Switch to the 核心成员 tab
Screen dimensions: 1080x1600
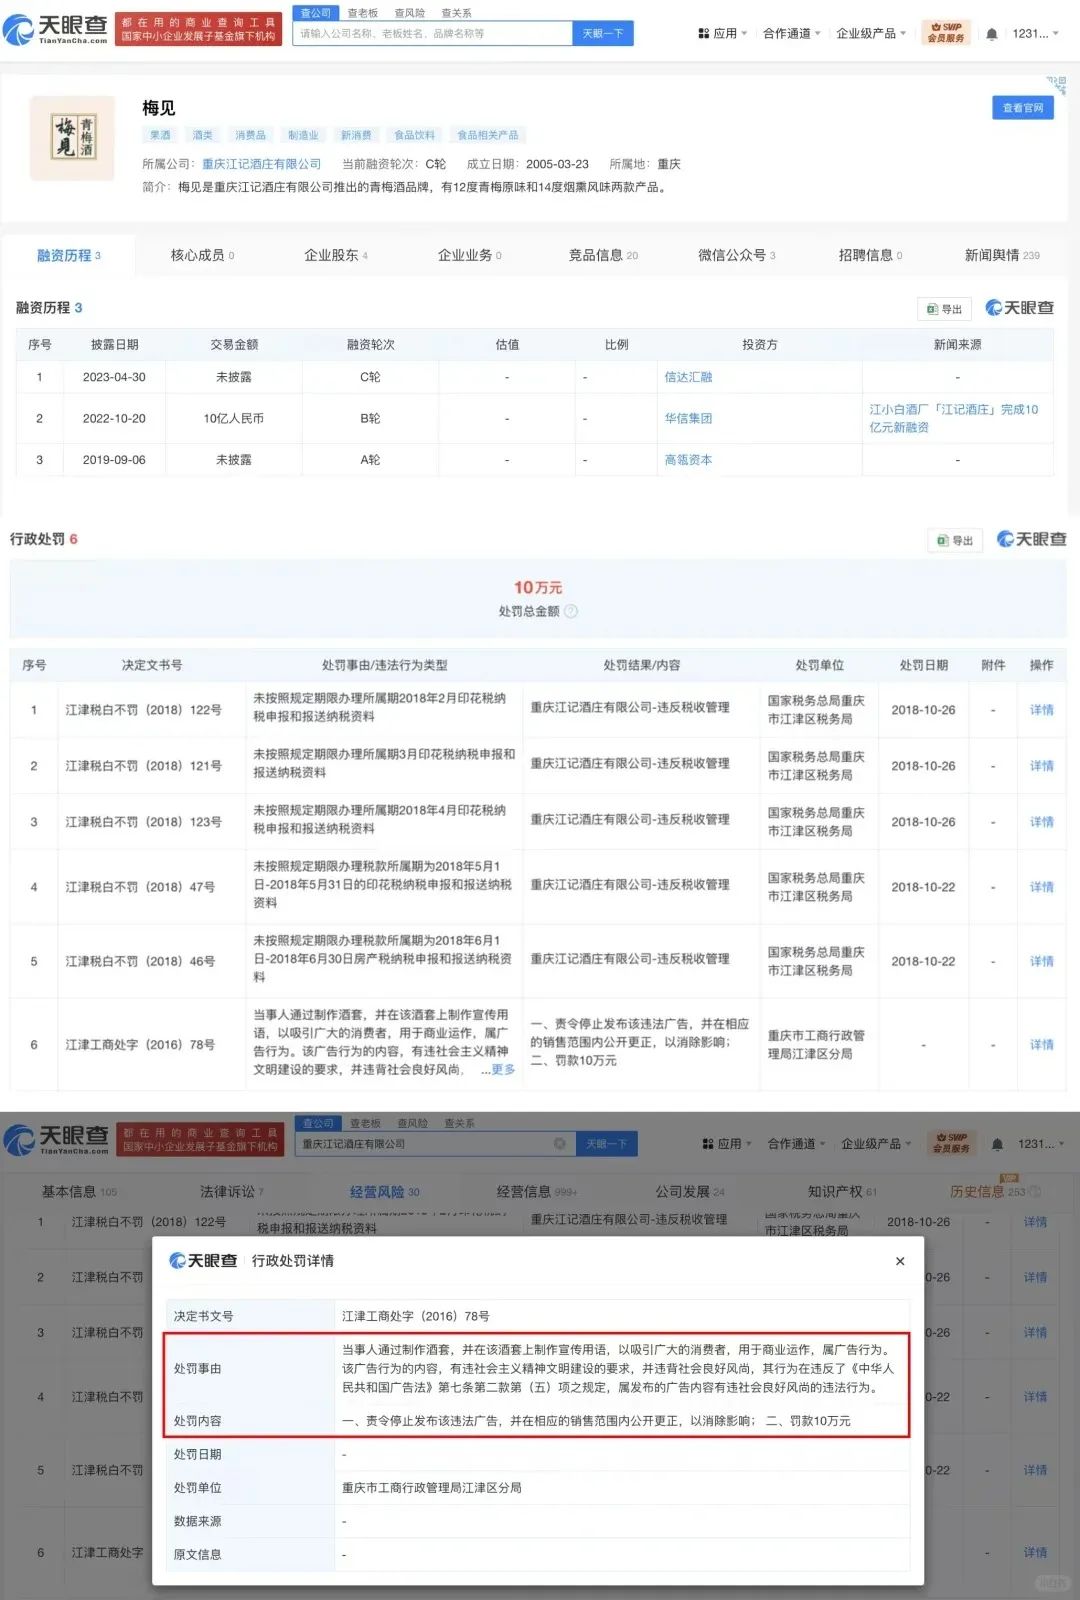pos(202,255)
